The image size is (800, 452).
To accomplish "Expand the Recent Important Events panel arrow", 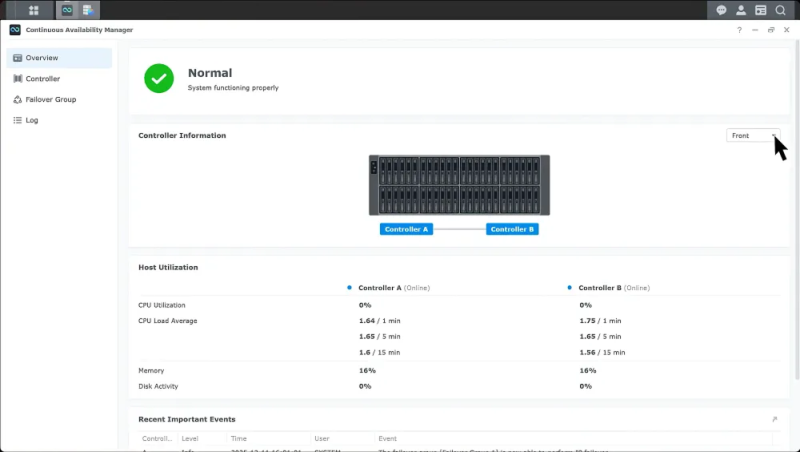I will pos(774,419).
